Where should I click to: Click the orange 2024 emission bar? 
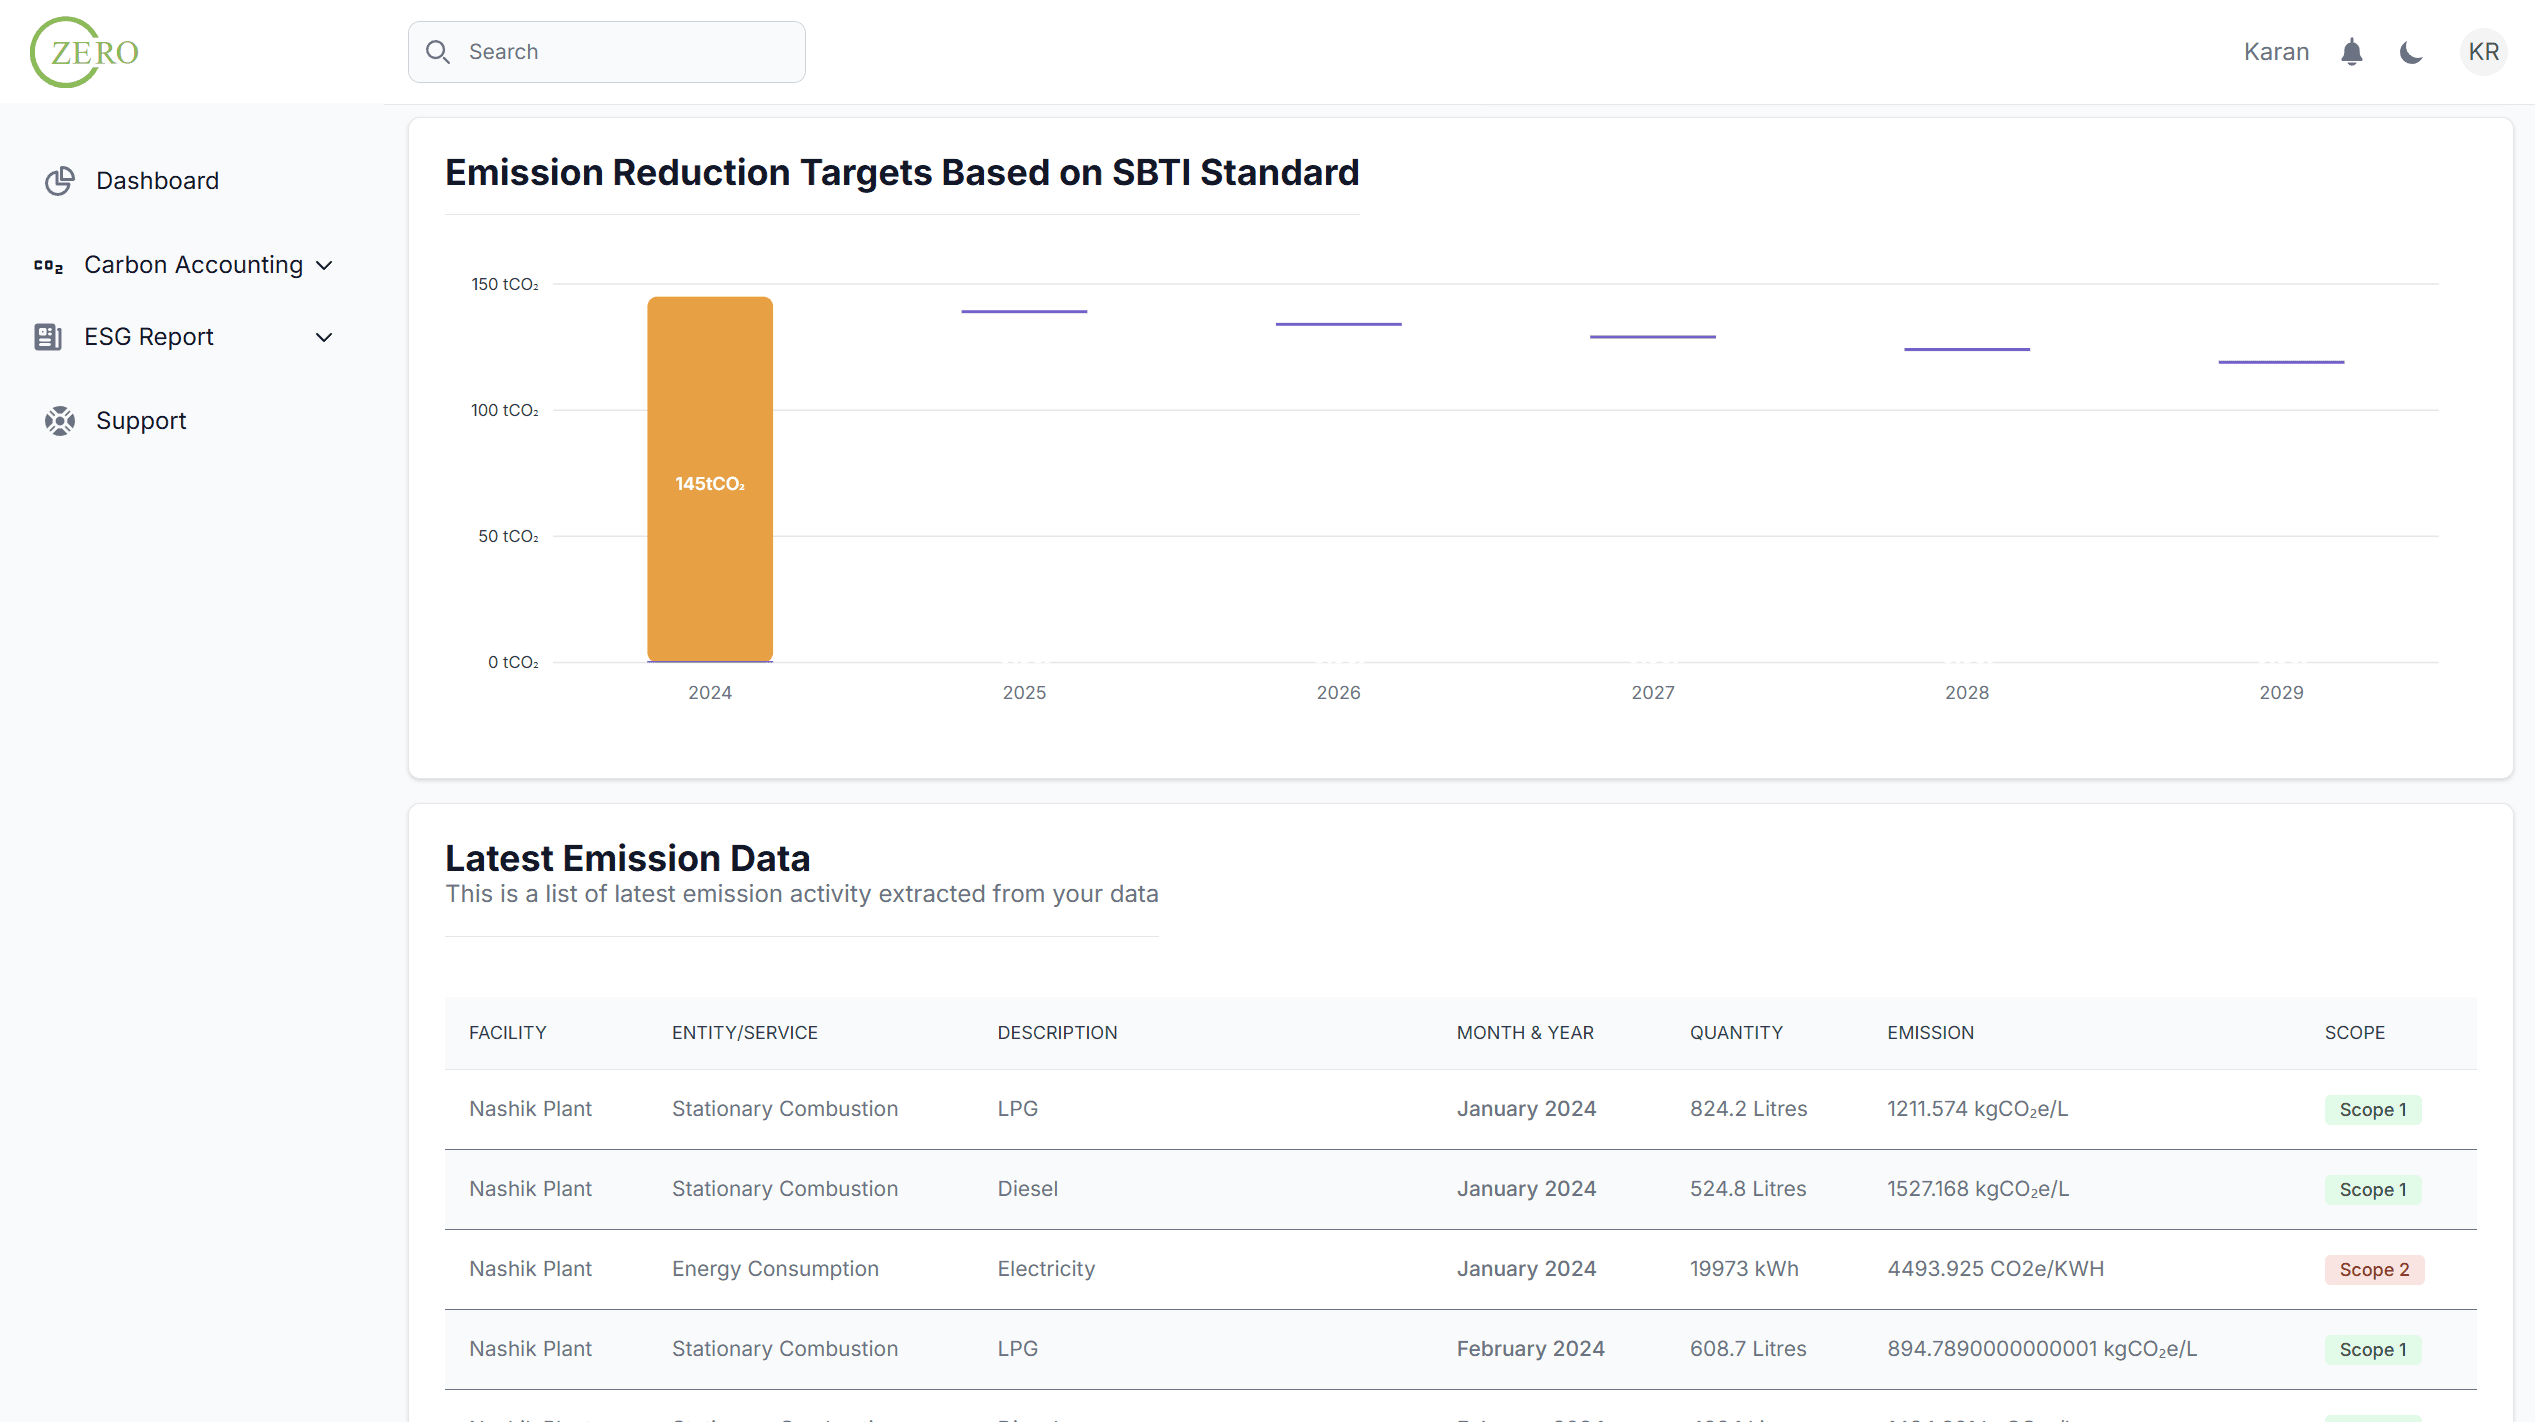tap(710, 480)
